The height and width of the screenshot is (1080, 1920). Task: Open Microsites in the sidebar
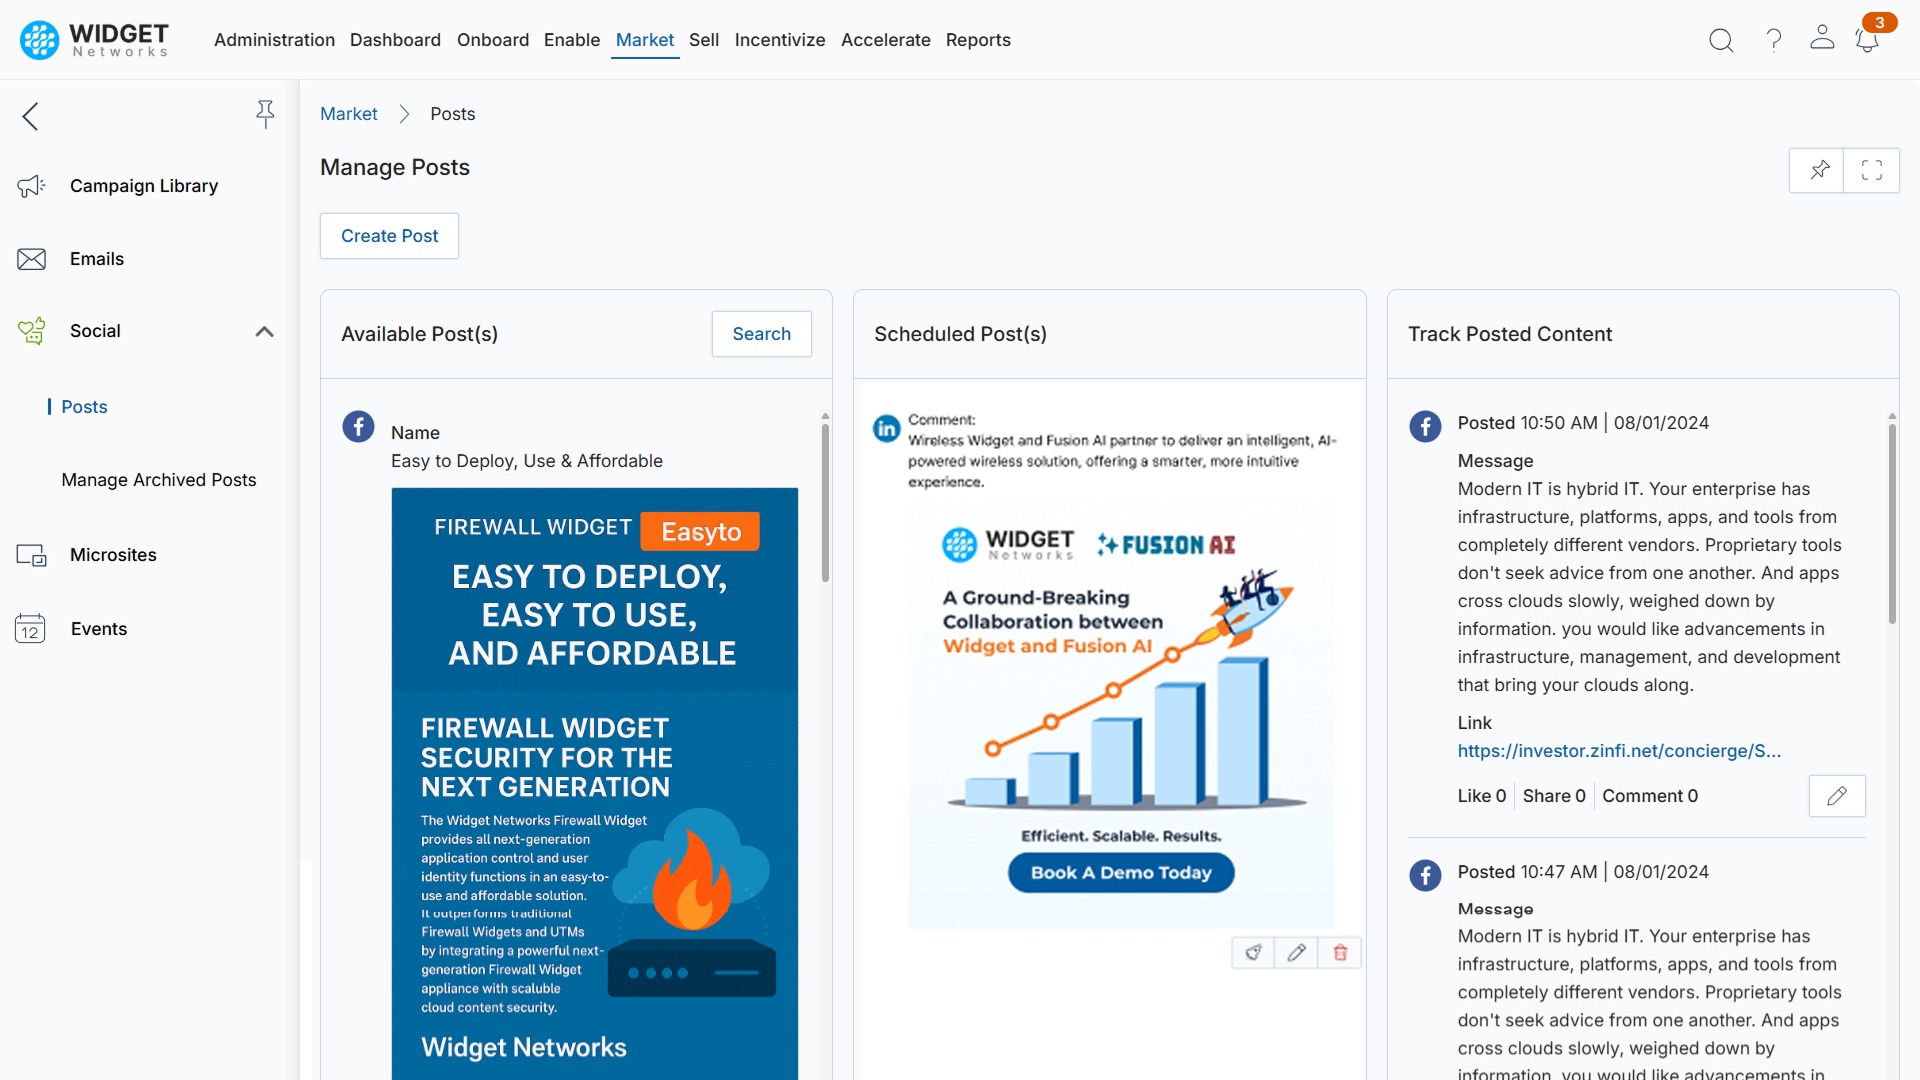pyautogui.click(x=112, y=555)
